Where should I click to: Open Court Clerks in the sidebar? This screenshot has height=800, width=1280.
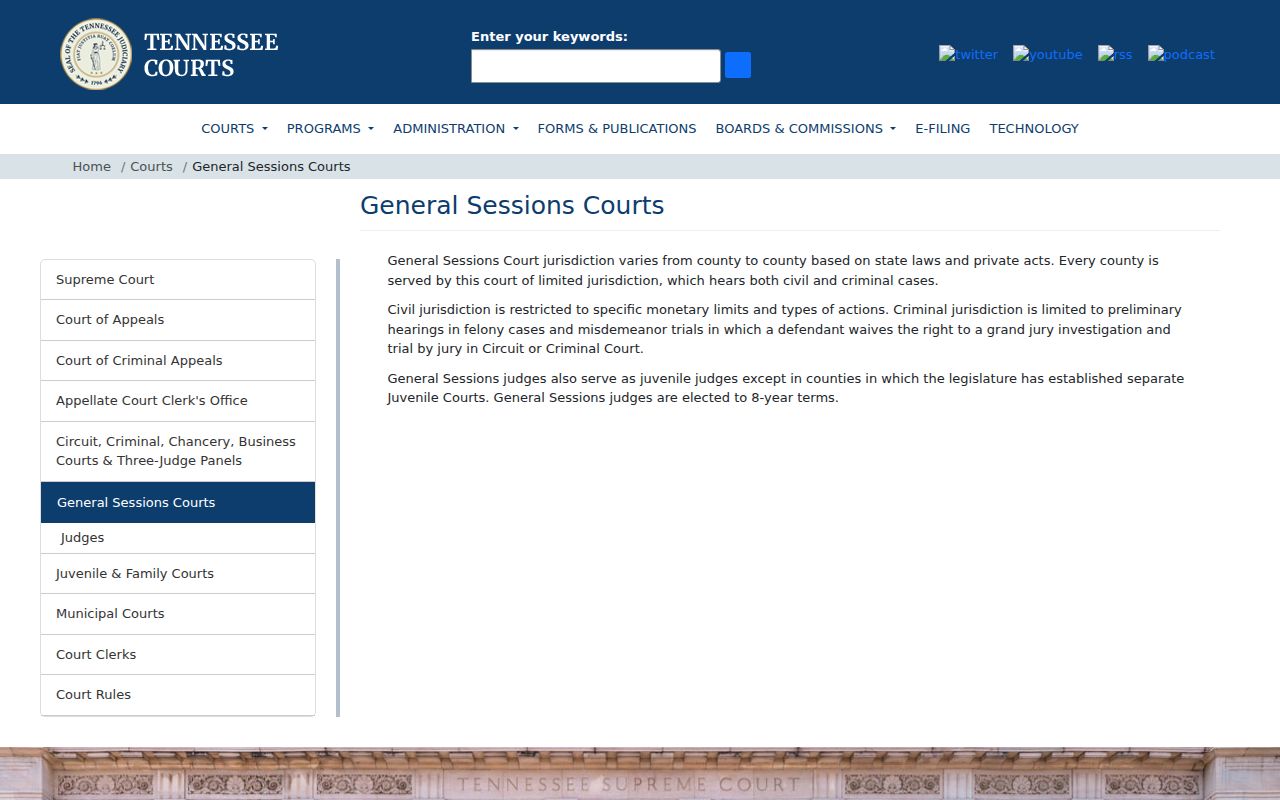pos(178,655)
